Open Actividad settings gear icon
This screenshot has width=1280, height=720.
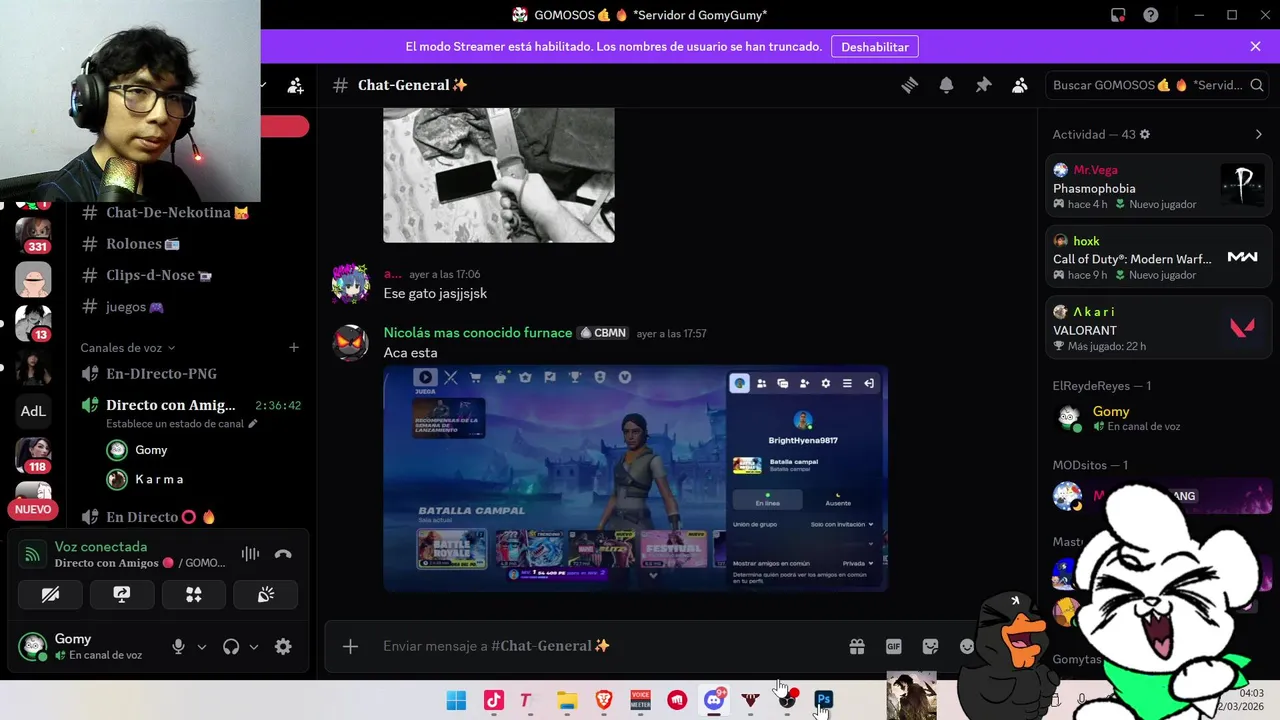pos(1145,134)
